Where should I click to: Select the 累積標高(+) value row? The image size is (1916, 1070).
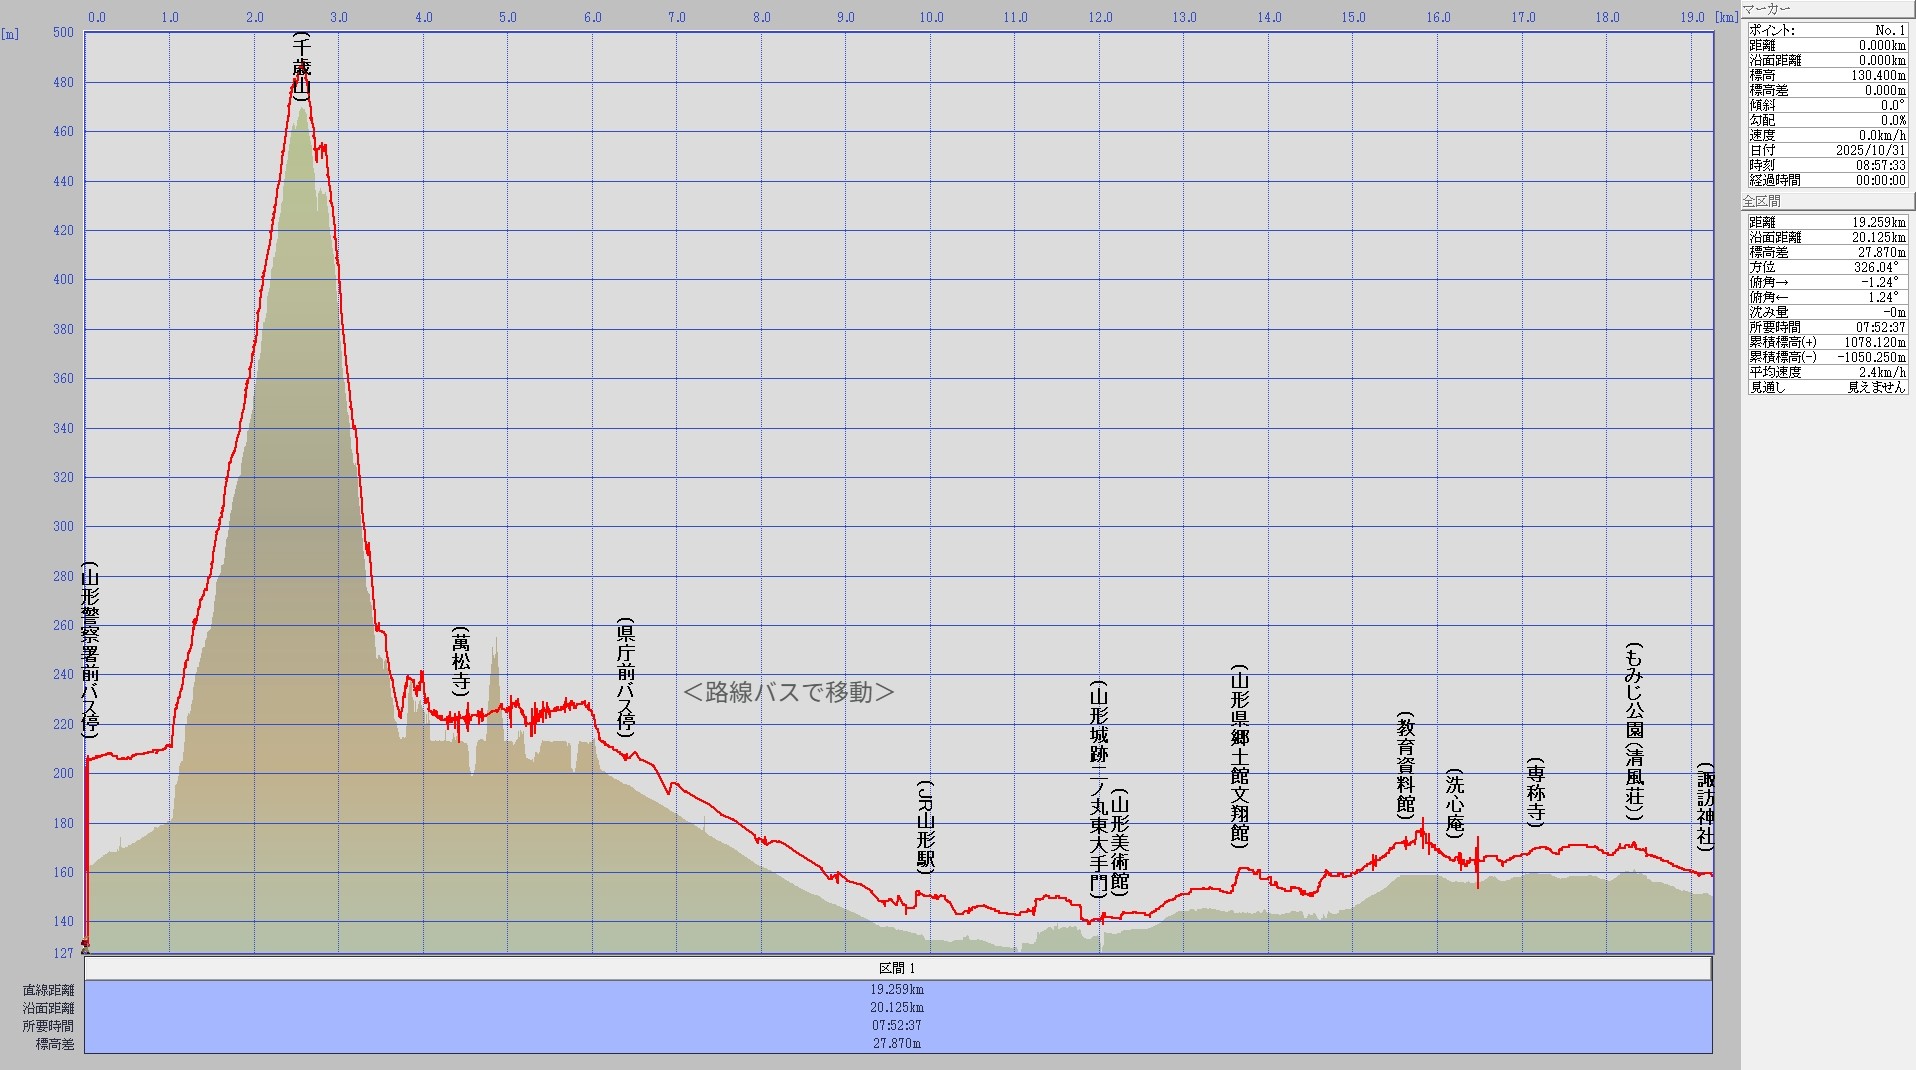click(x=1827, y=342)
